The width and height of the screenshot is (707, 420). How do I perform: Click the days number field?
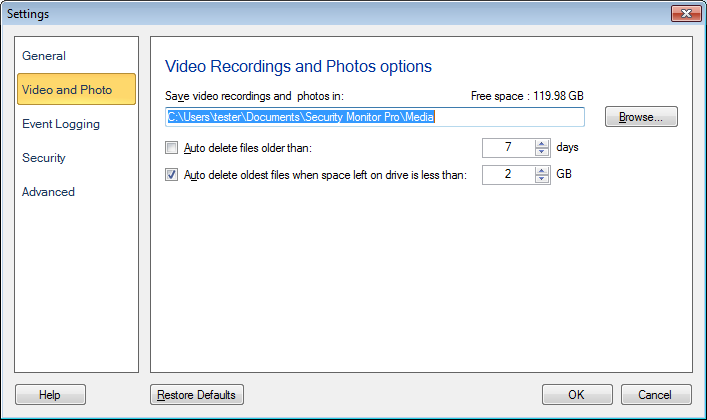coord(508,148)
